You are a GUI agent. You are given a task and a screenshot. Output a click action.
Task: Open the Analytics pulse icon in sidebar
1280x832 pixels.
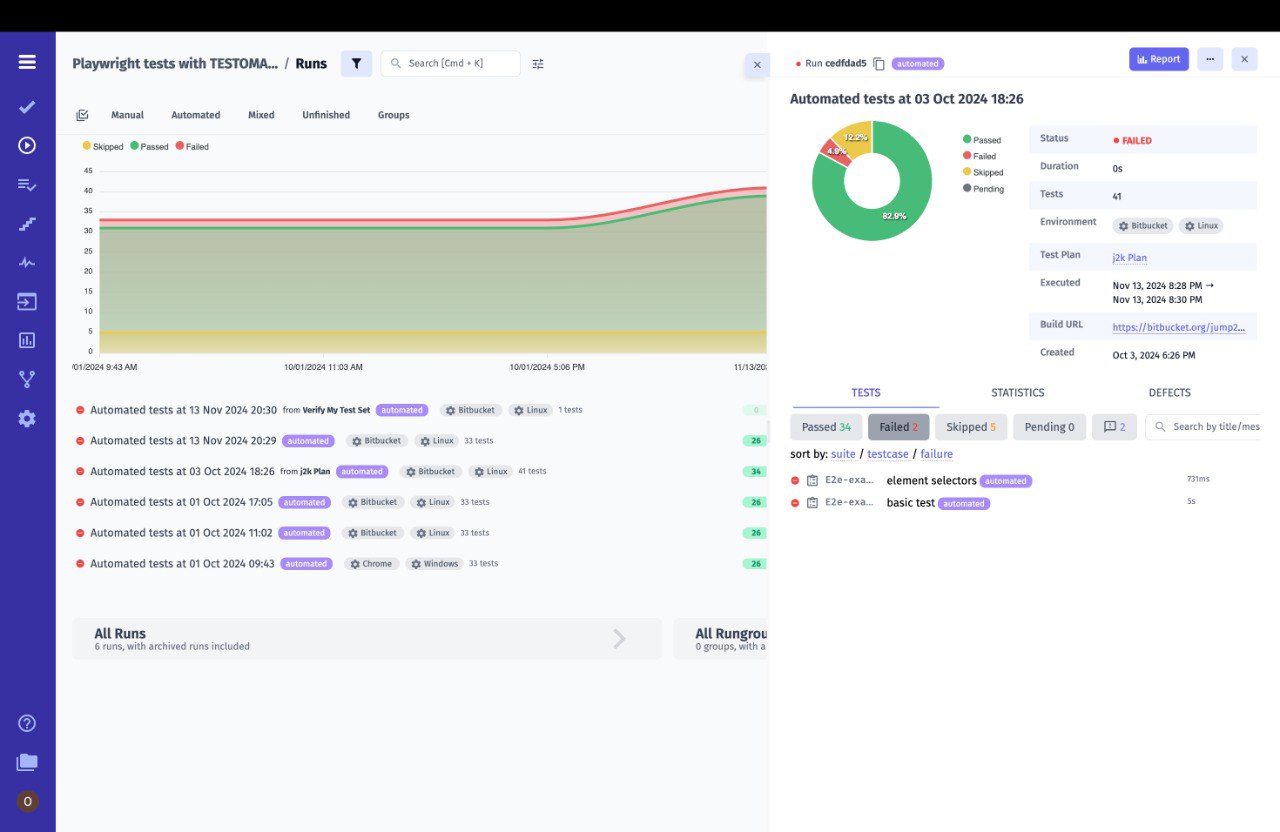point(26,262)
